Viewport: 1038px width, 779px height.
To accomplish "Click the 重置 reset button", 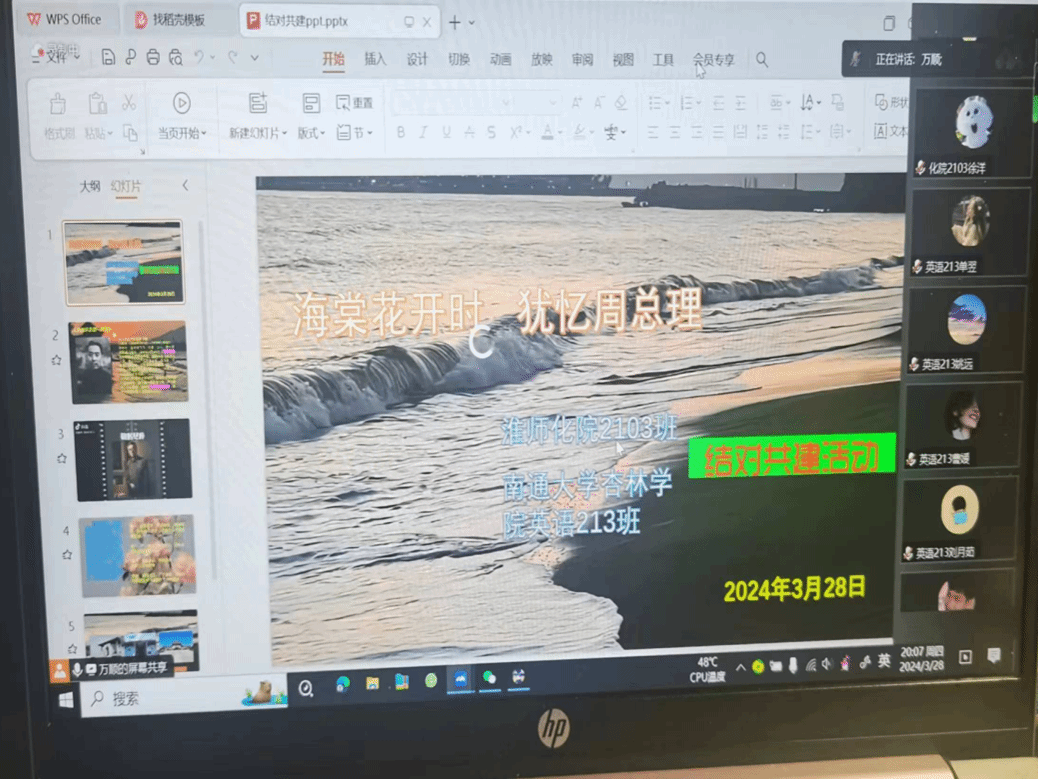I will (x=355, y=103).
